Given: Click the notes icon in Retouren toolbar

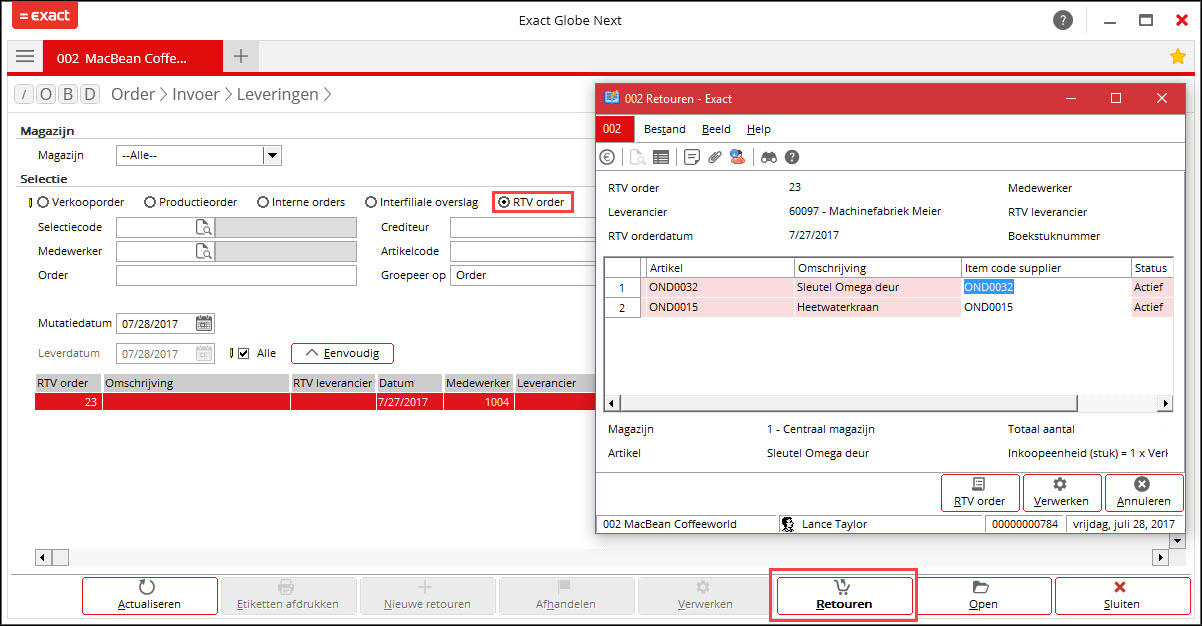Looking at the screenshot, I should pyautogui.click(x=692, y=157).
